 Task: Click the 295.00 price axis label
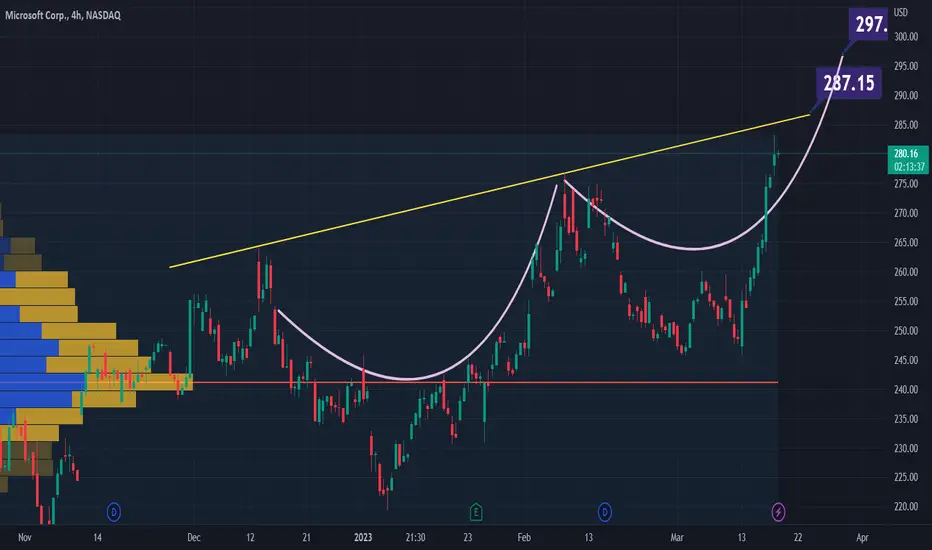click(x=906, y=66)
